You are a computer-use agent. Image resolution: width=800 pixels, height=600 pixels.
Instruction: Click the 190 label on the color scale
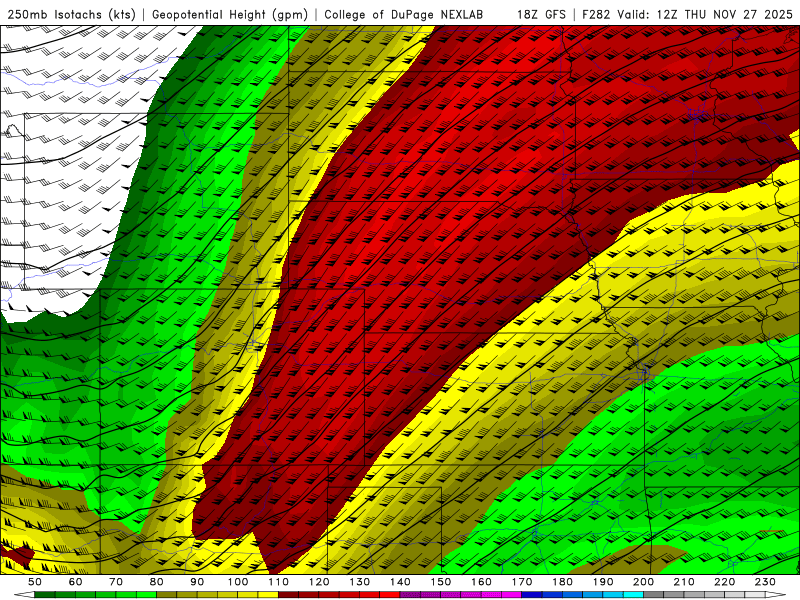[603, 582]
